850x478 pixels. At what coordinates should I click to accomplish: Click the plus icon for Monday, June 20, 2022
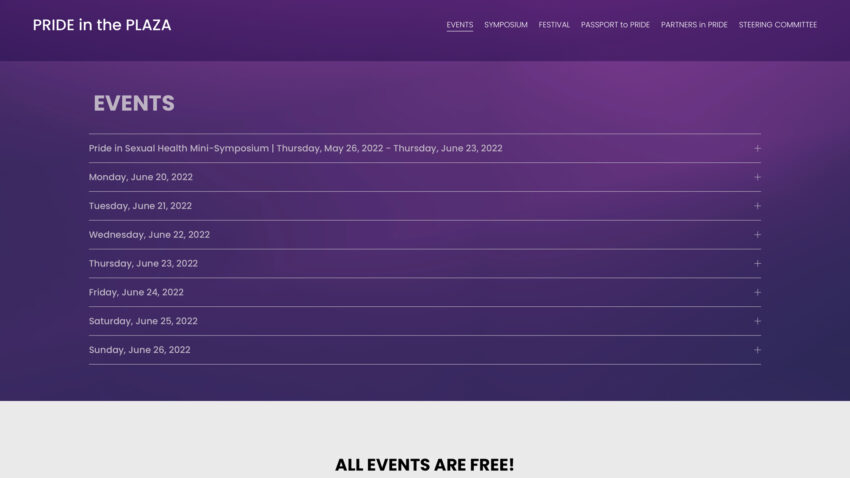coord(757,177)
